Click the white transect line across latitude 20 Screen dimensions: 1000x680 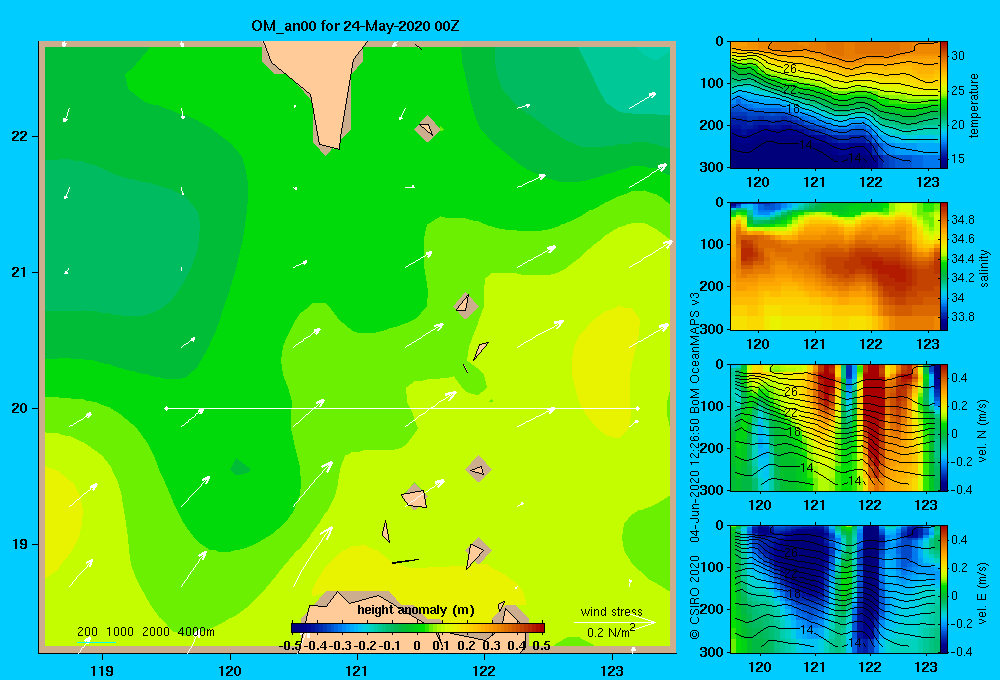[x=402, y=408]
